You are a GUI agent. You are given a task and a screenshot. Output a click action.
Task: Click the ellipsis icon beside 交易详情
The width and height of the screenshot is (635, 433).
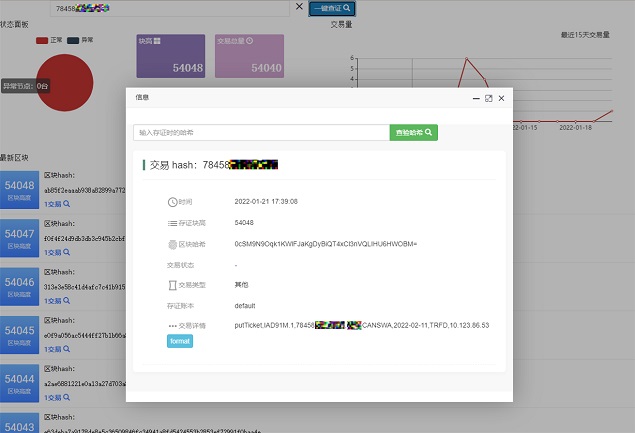point(172,326)
